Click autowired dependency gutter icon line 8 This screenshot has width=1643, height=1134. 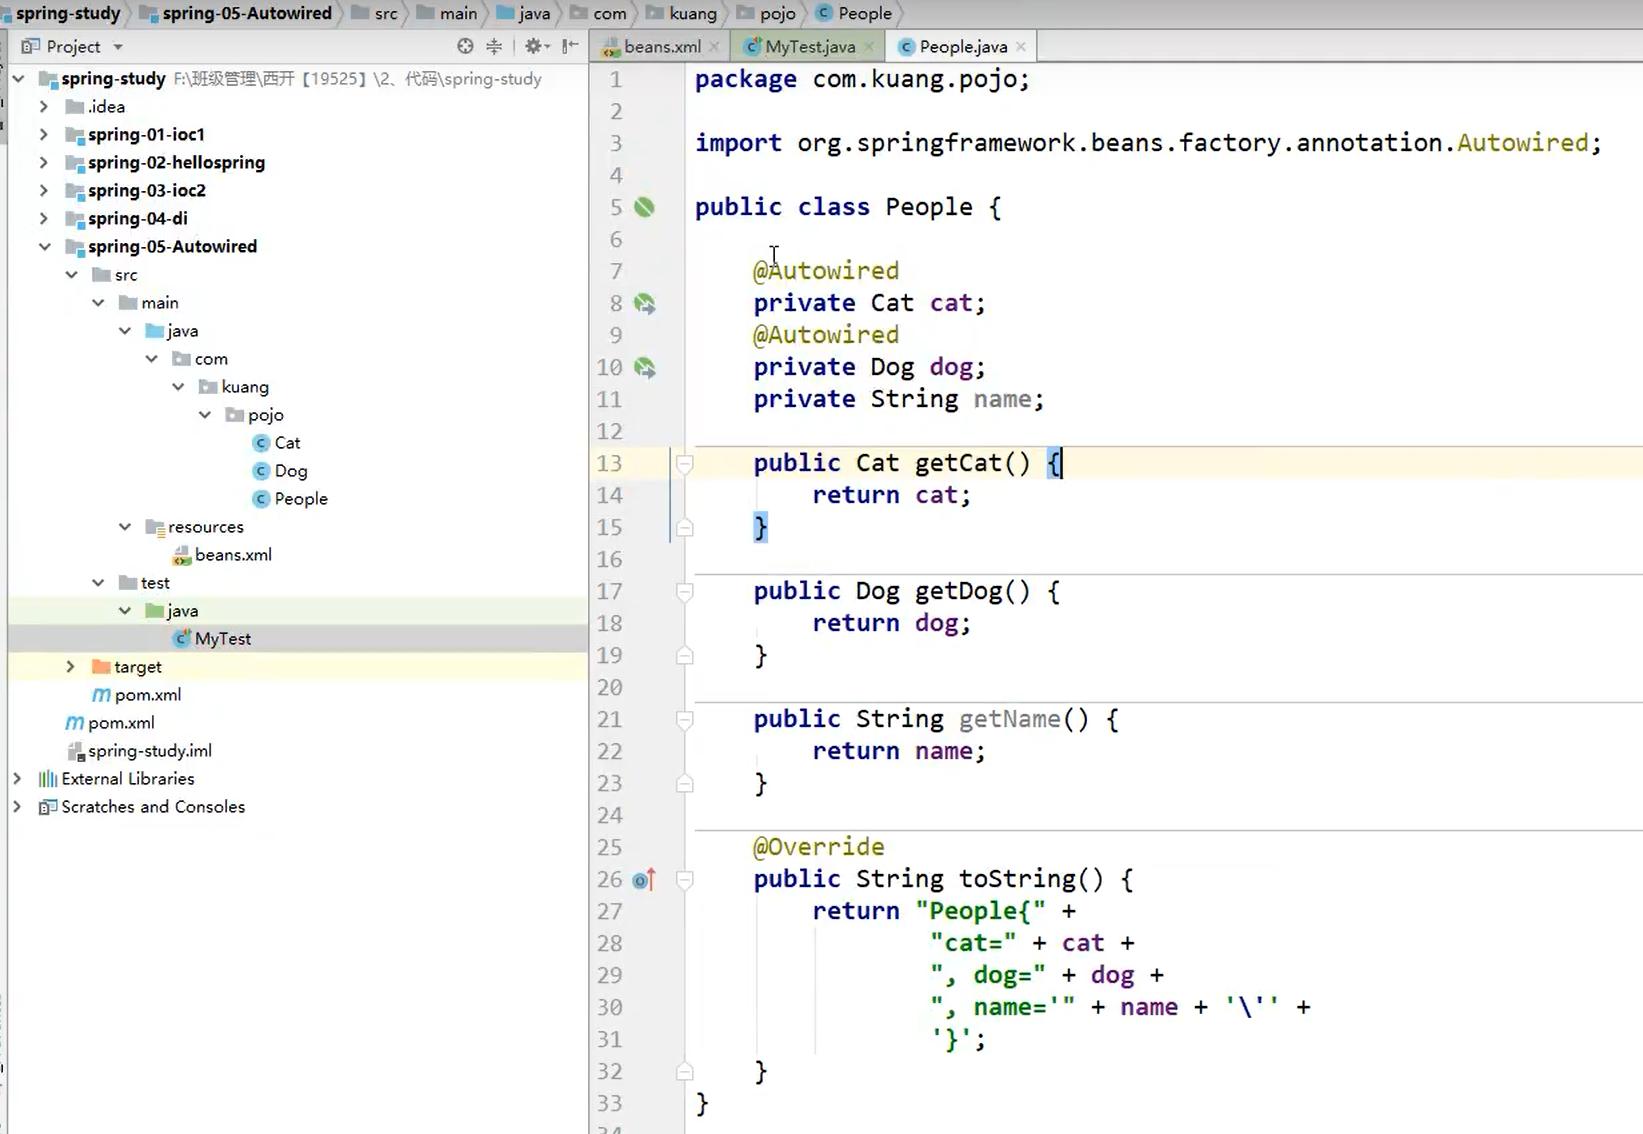645,304
